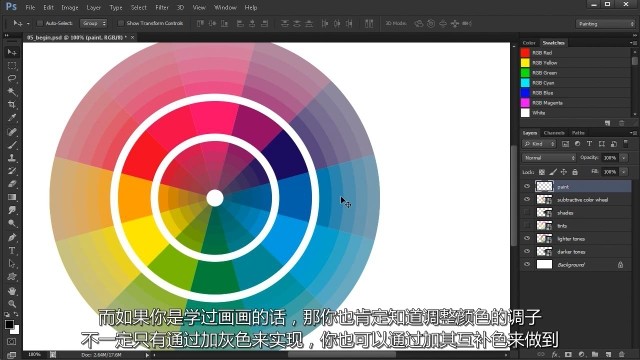The image size is (640, 360).
Task: Select the Lasso tool
Action: [12, 78]
